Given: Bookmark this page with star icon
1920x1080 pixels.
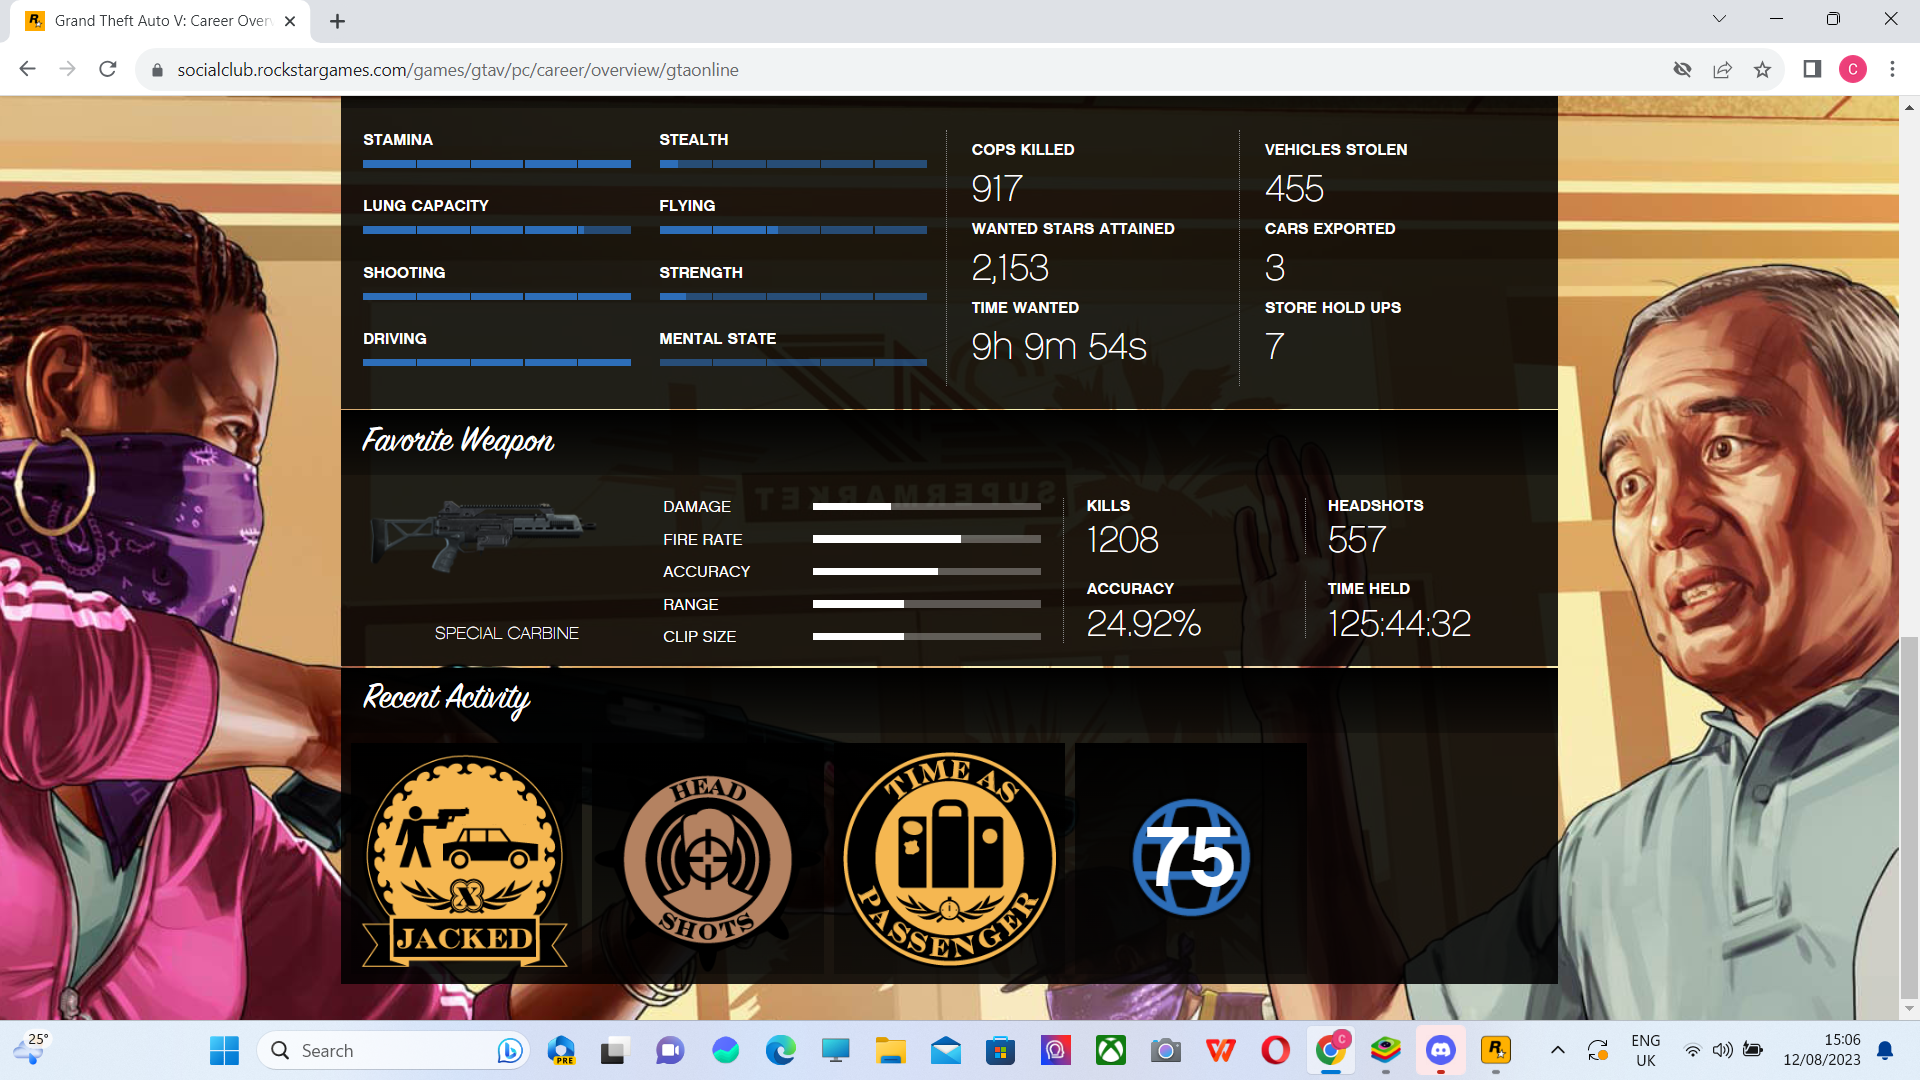Looking at the screenshot, I should pyautogui.click(x=1762, y=70).
